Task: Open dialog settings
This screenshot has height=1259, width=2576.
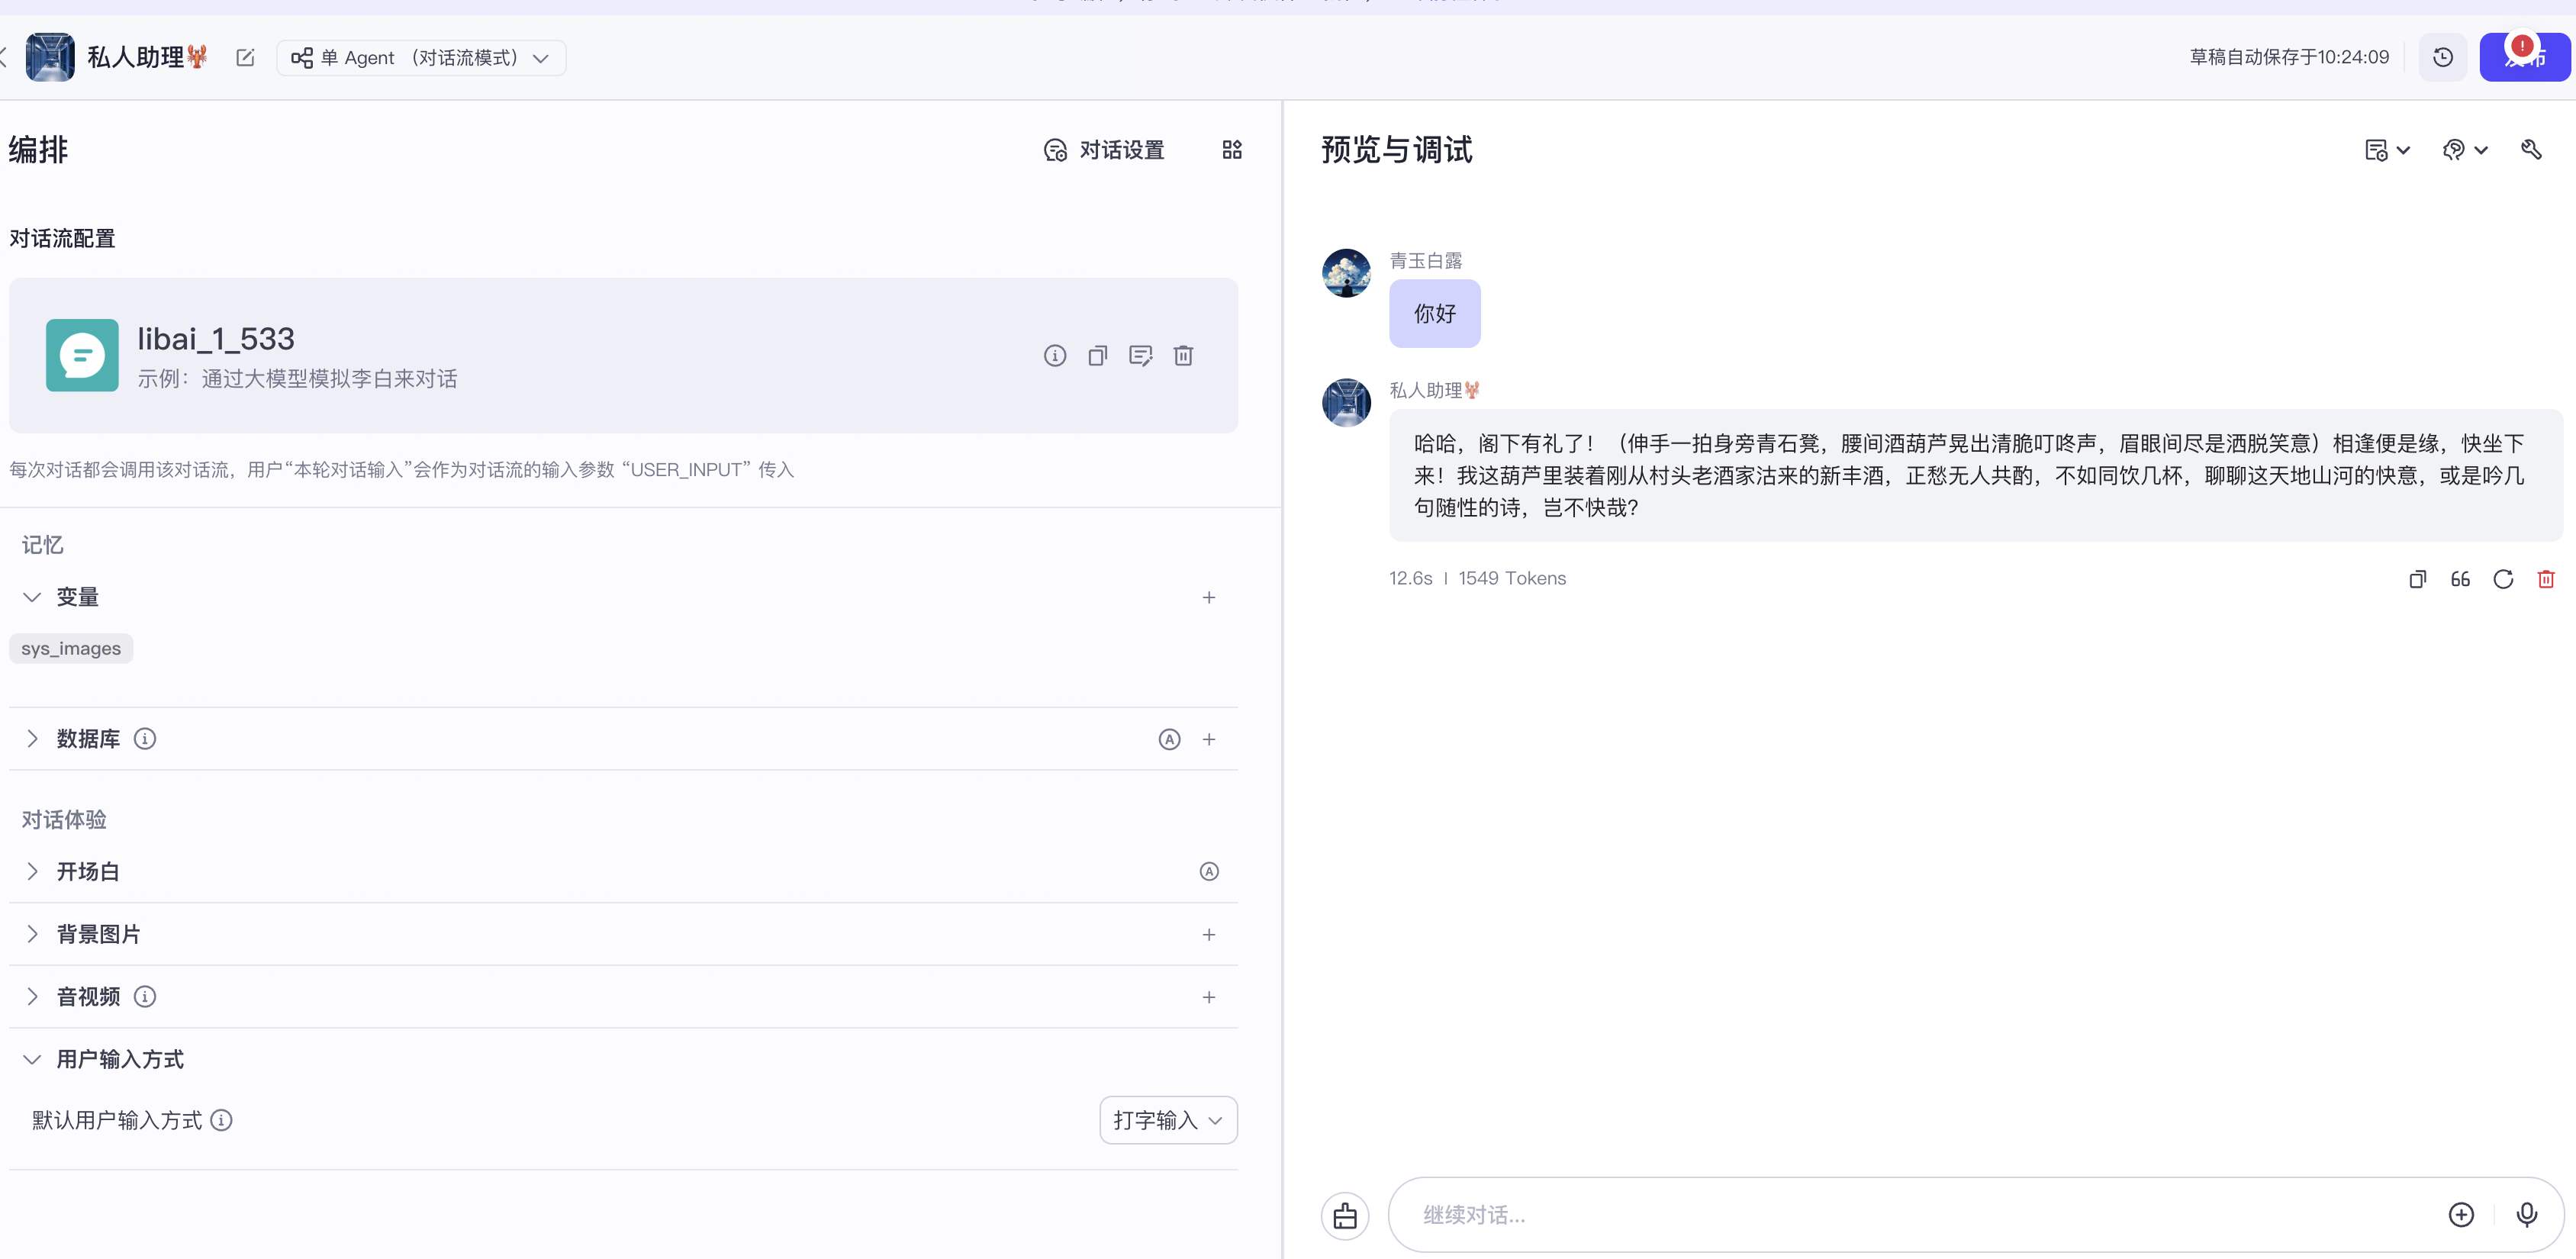Action: point(1104,150)
